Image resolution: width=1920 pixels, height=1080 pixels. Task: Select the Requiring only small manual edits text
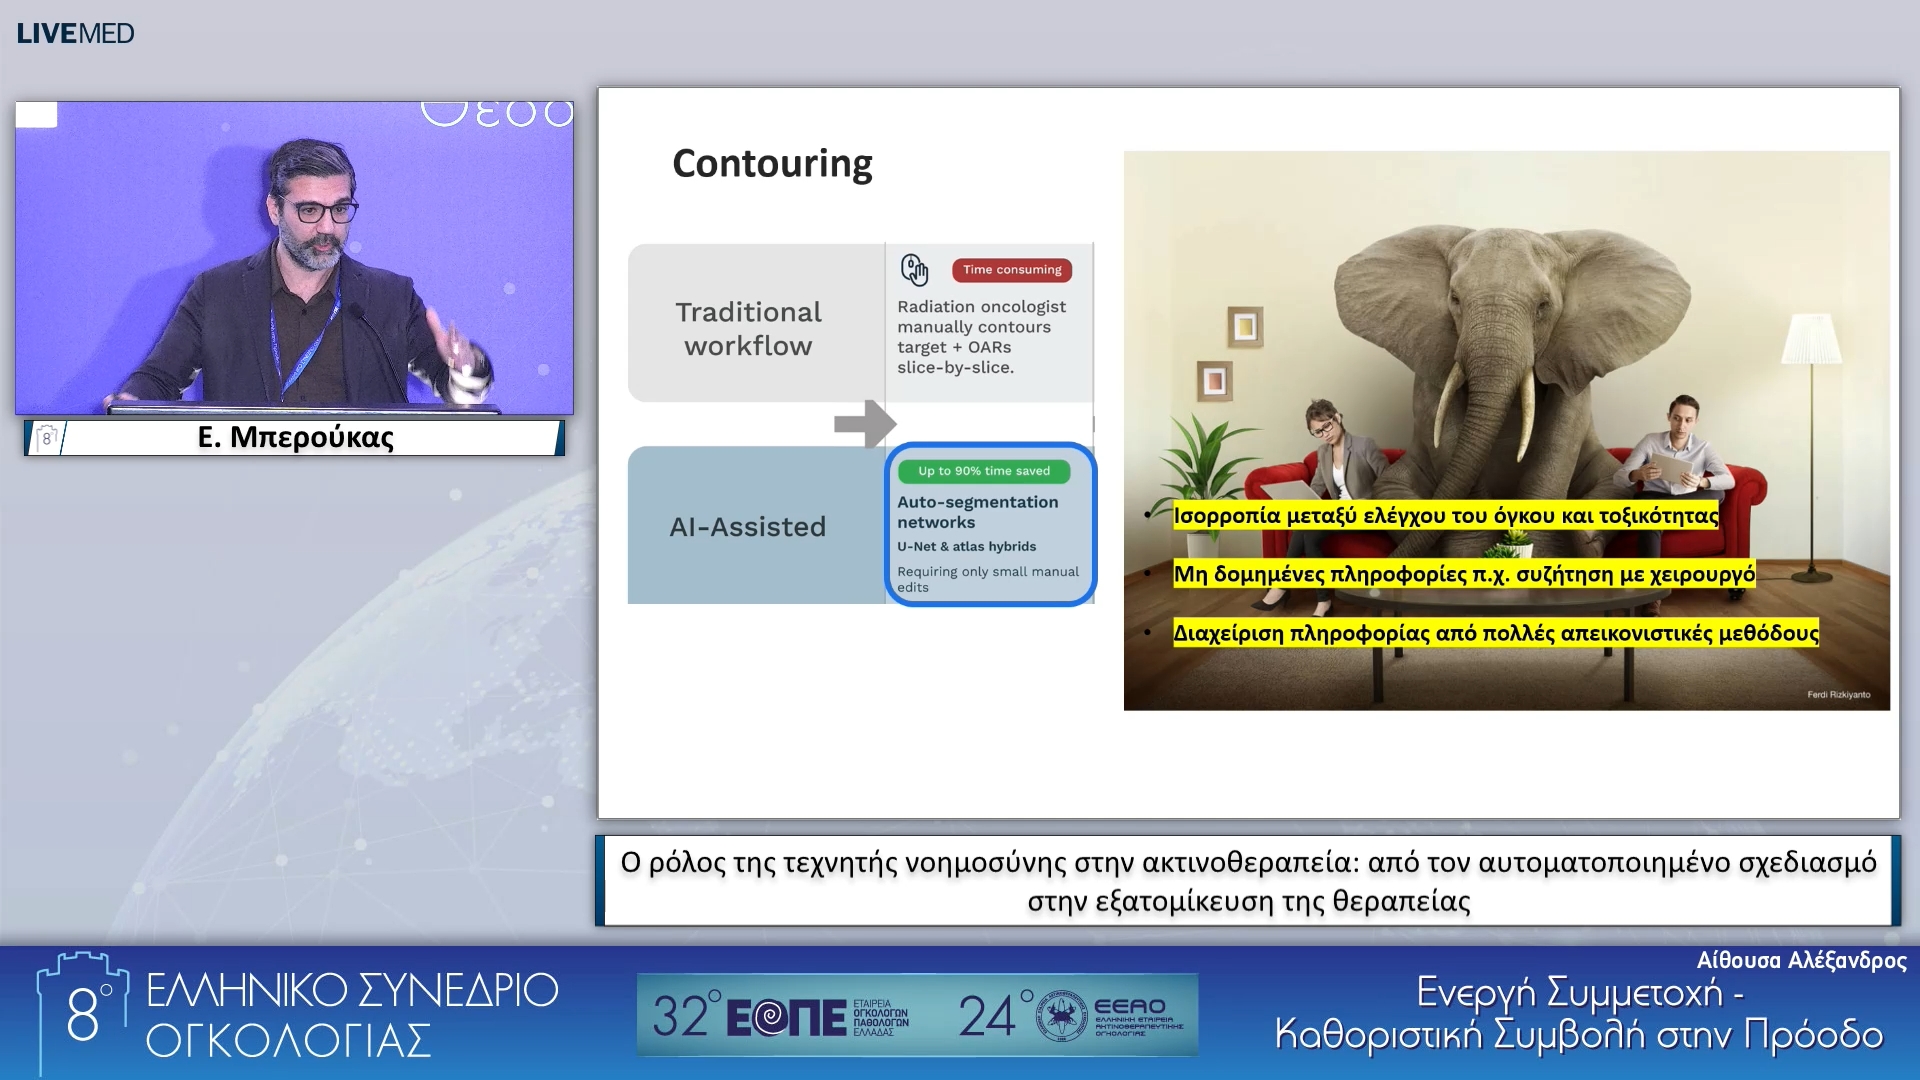pos(988,579)
